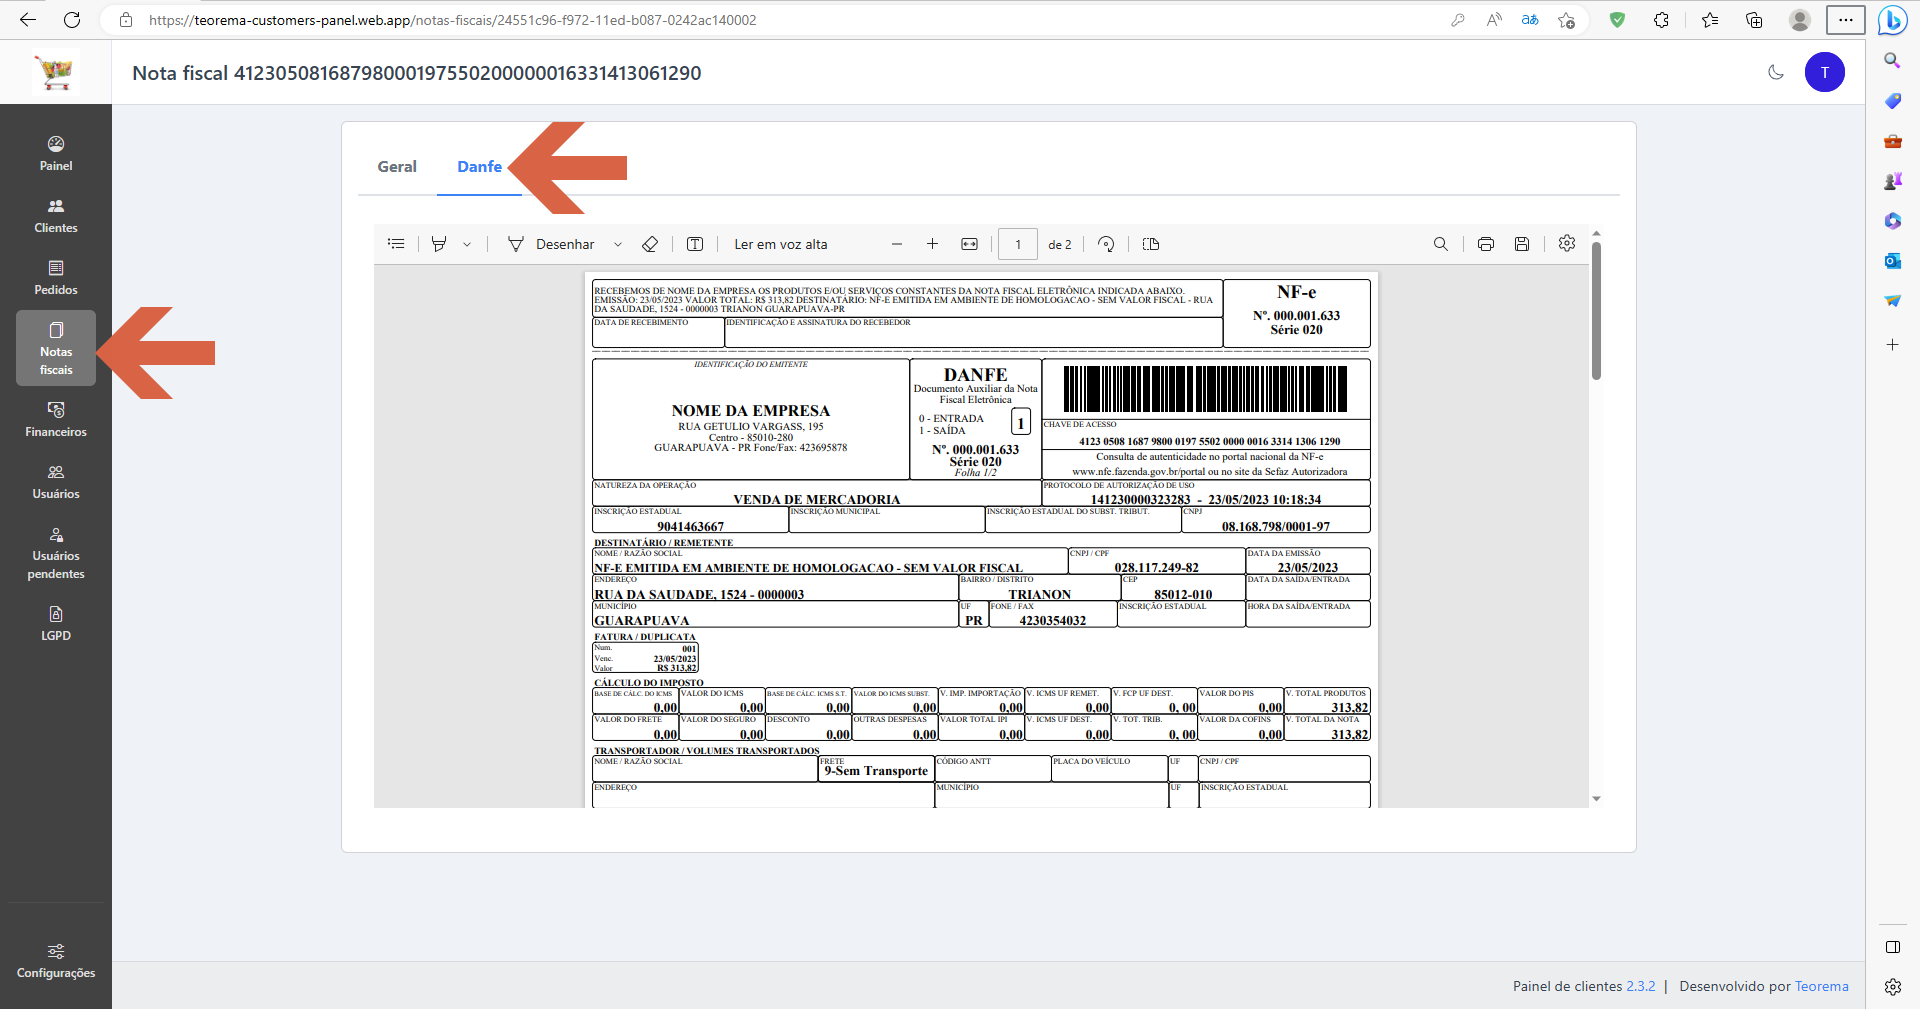Expand highlight color options dropdown

[467, 244]
